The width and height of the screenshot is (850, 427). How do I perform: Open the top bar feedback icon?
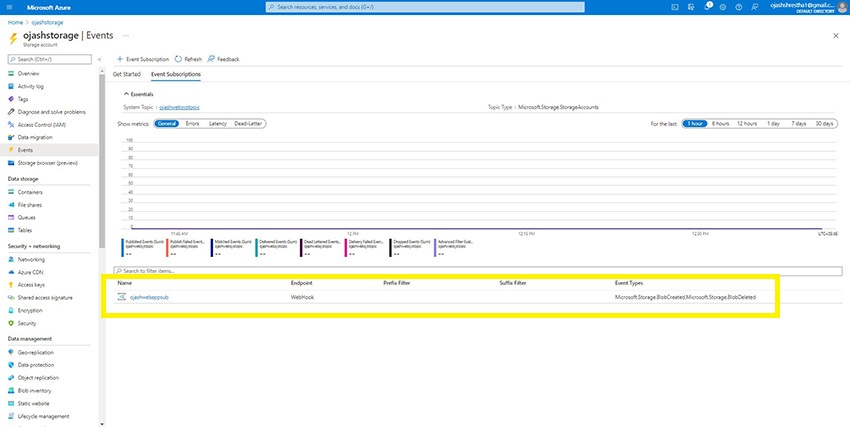pyautogui.click(x=755, y=7)
